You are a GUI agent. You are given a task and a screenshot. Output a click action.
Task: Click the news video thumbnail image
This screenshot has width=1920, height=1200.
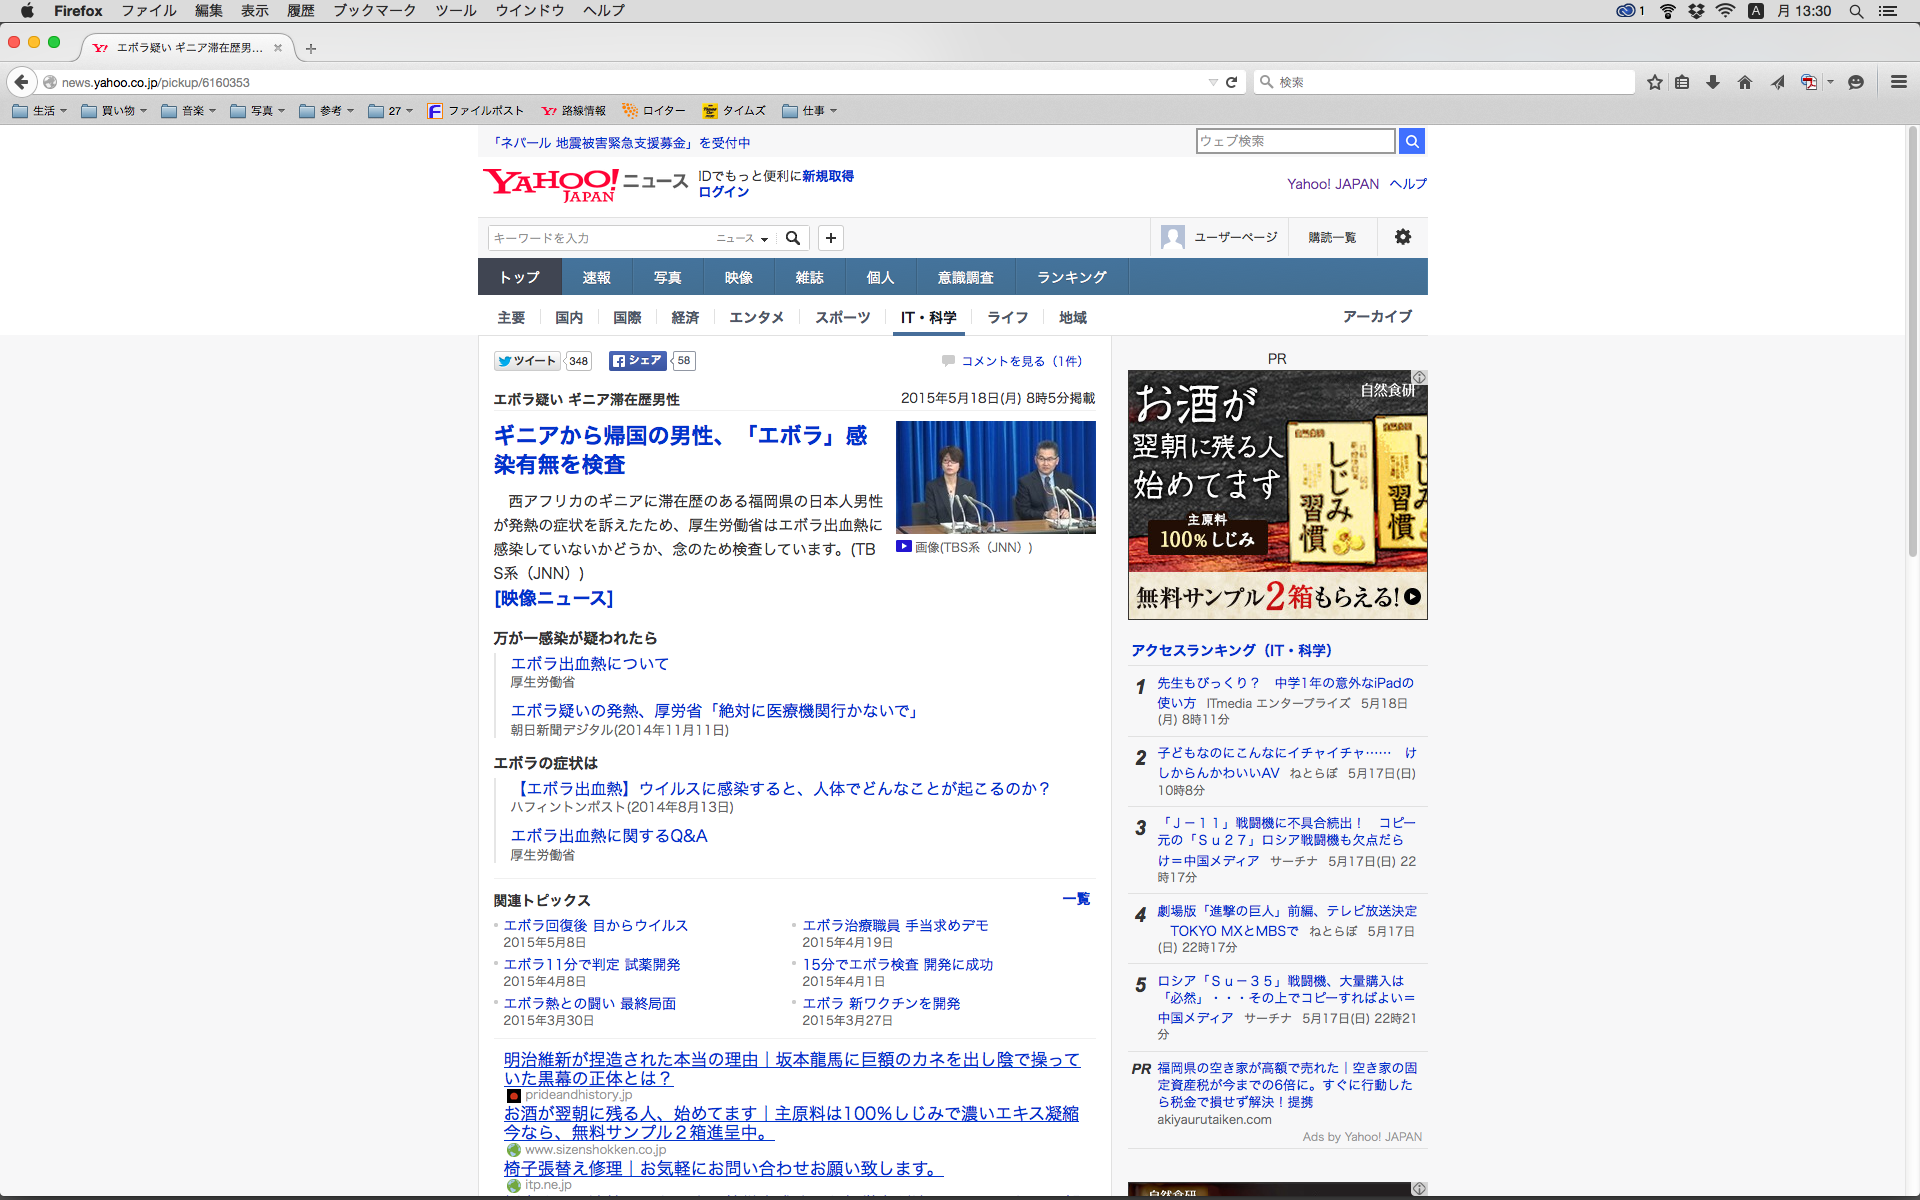coord(995,477)
